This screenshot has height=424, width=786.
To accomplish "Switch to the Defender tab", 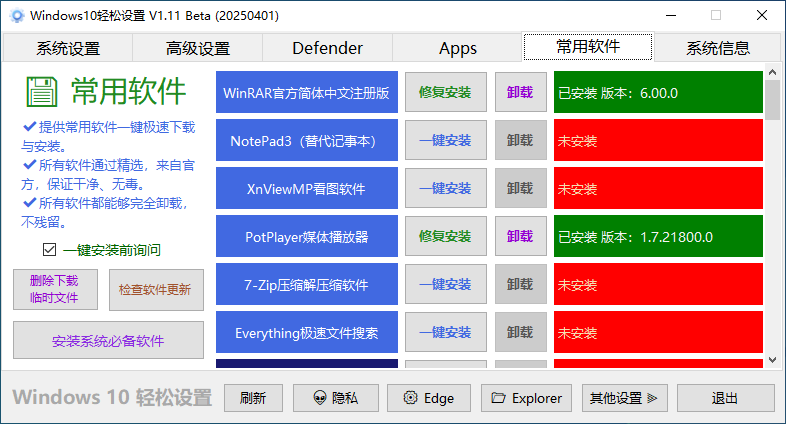I will pyautogui.click(x=327, y=48).
